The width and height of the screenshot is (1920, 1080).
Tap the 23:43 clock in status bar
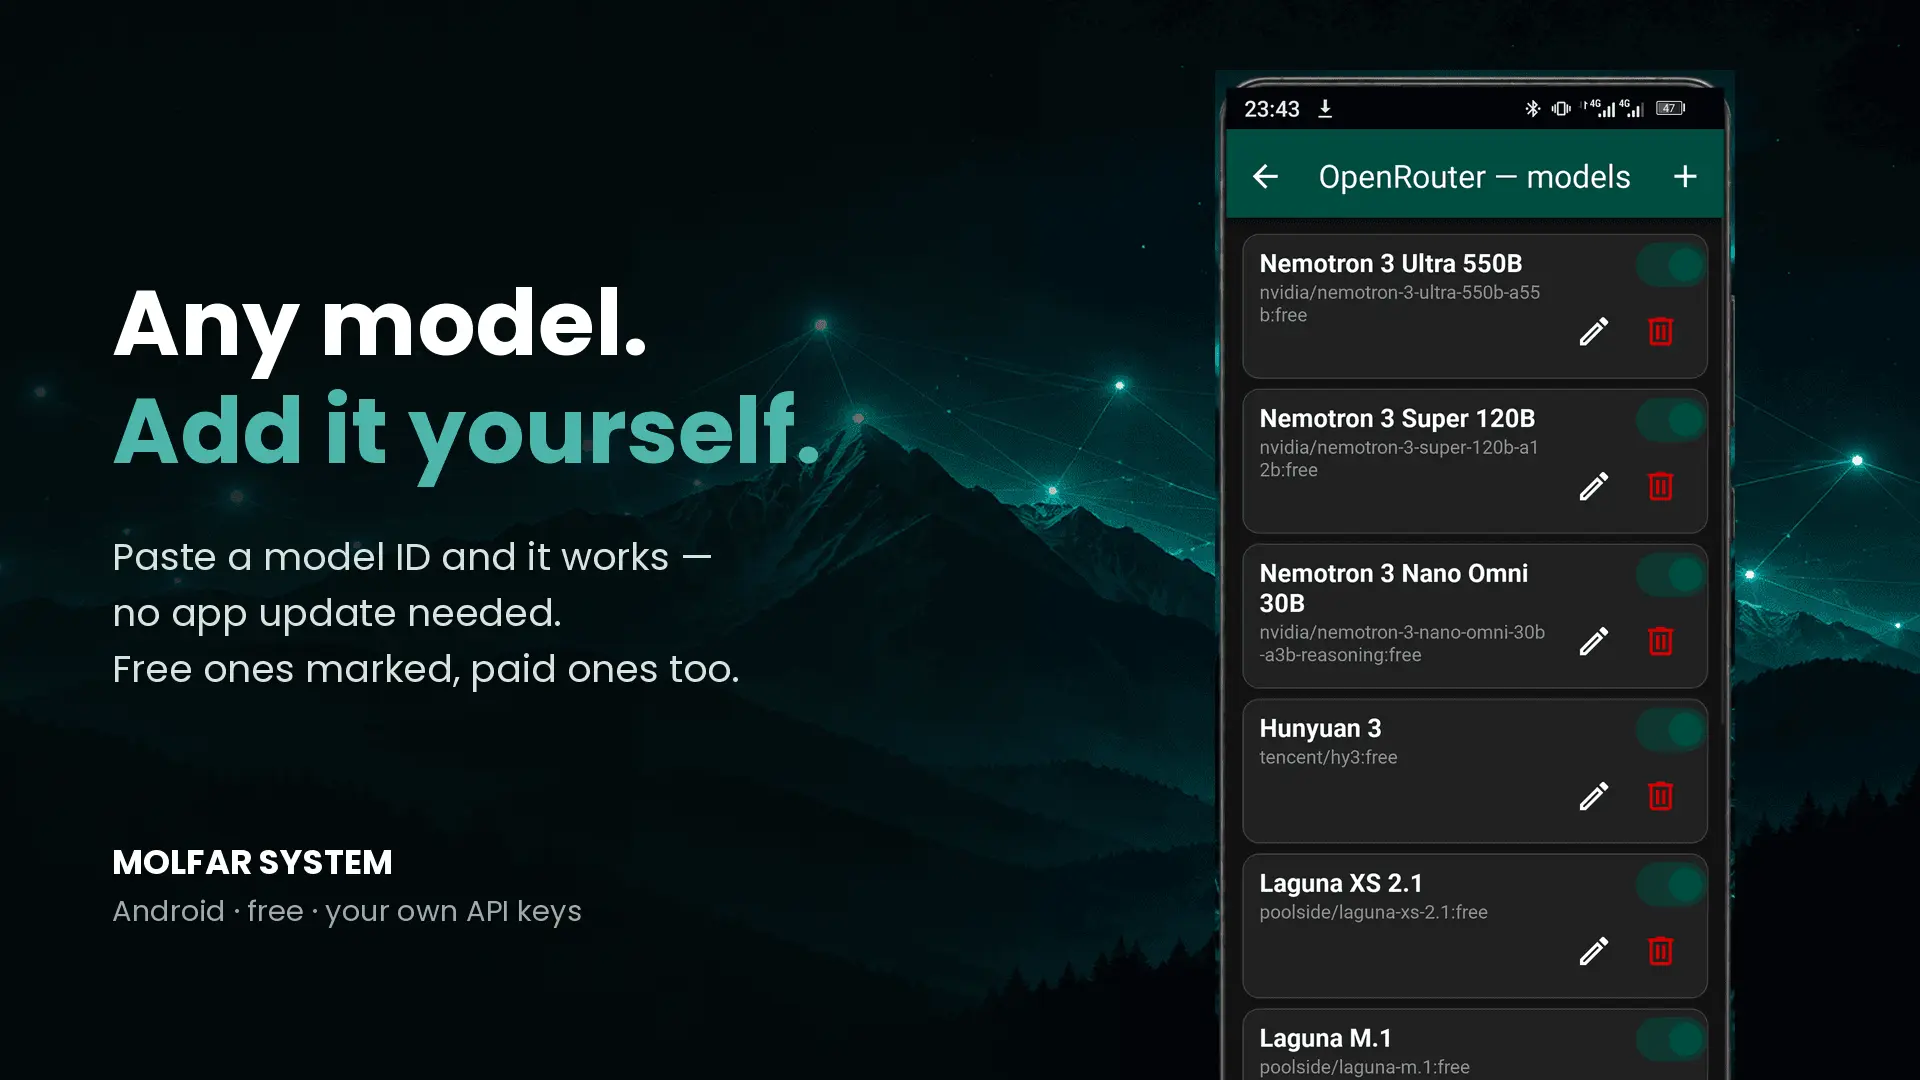pyautogui.click(x=1271, y=109)
